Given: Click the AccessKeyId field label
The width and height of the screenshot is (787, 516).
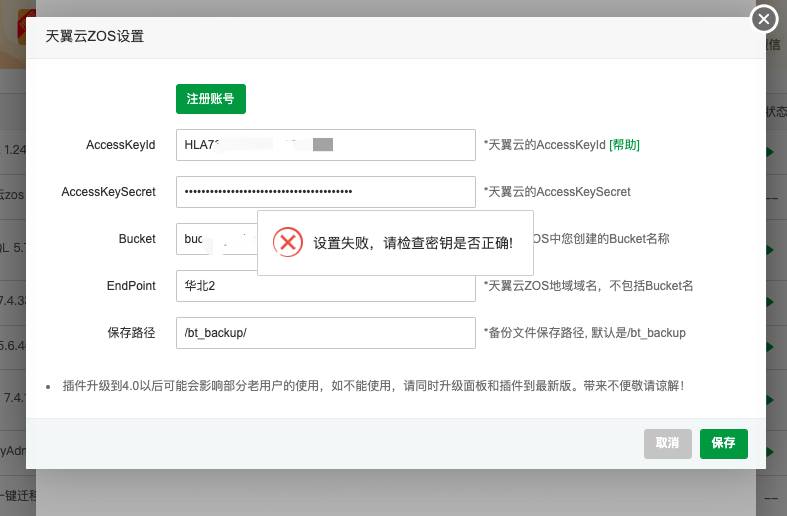Looking at the screenshot, I should (x=120, y=145).
